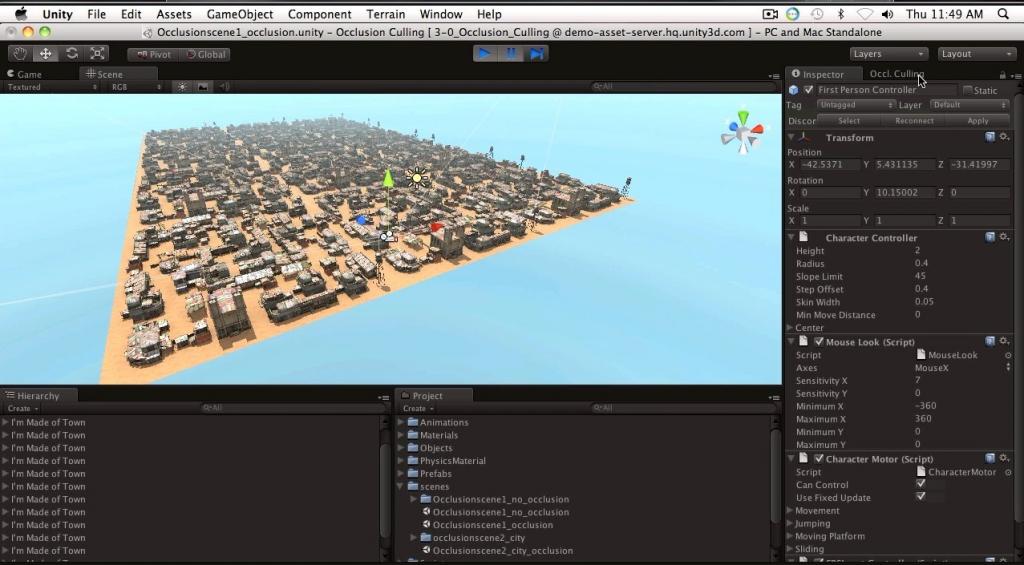Expand the Moving Platform section
Screen dimensions: 1024x565
(x=790, y=536)
